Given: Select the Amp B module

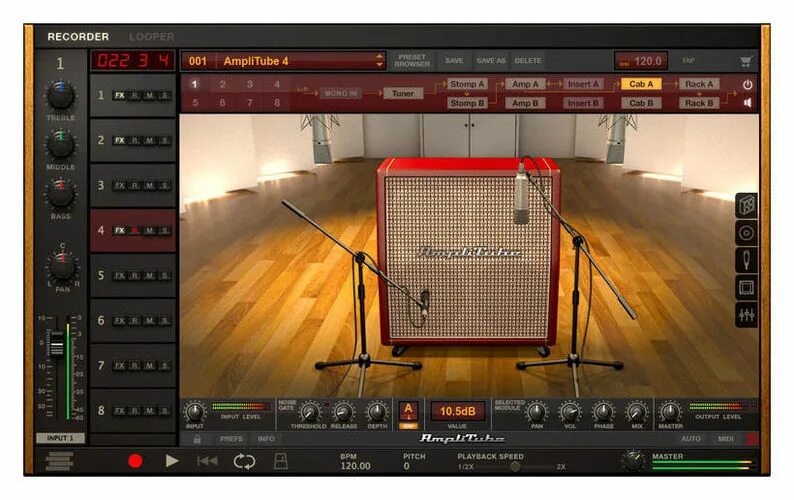Looking at the screenshot, I should click(x=525, y=103).
